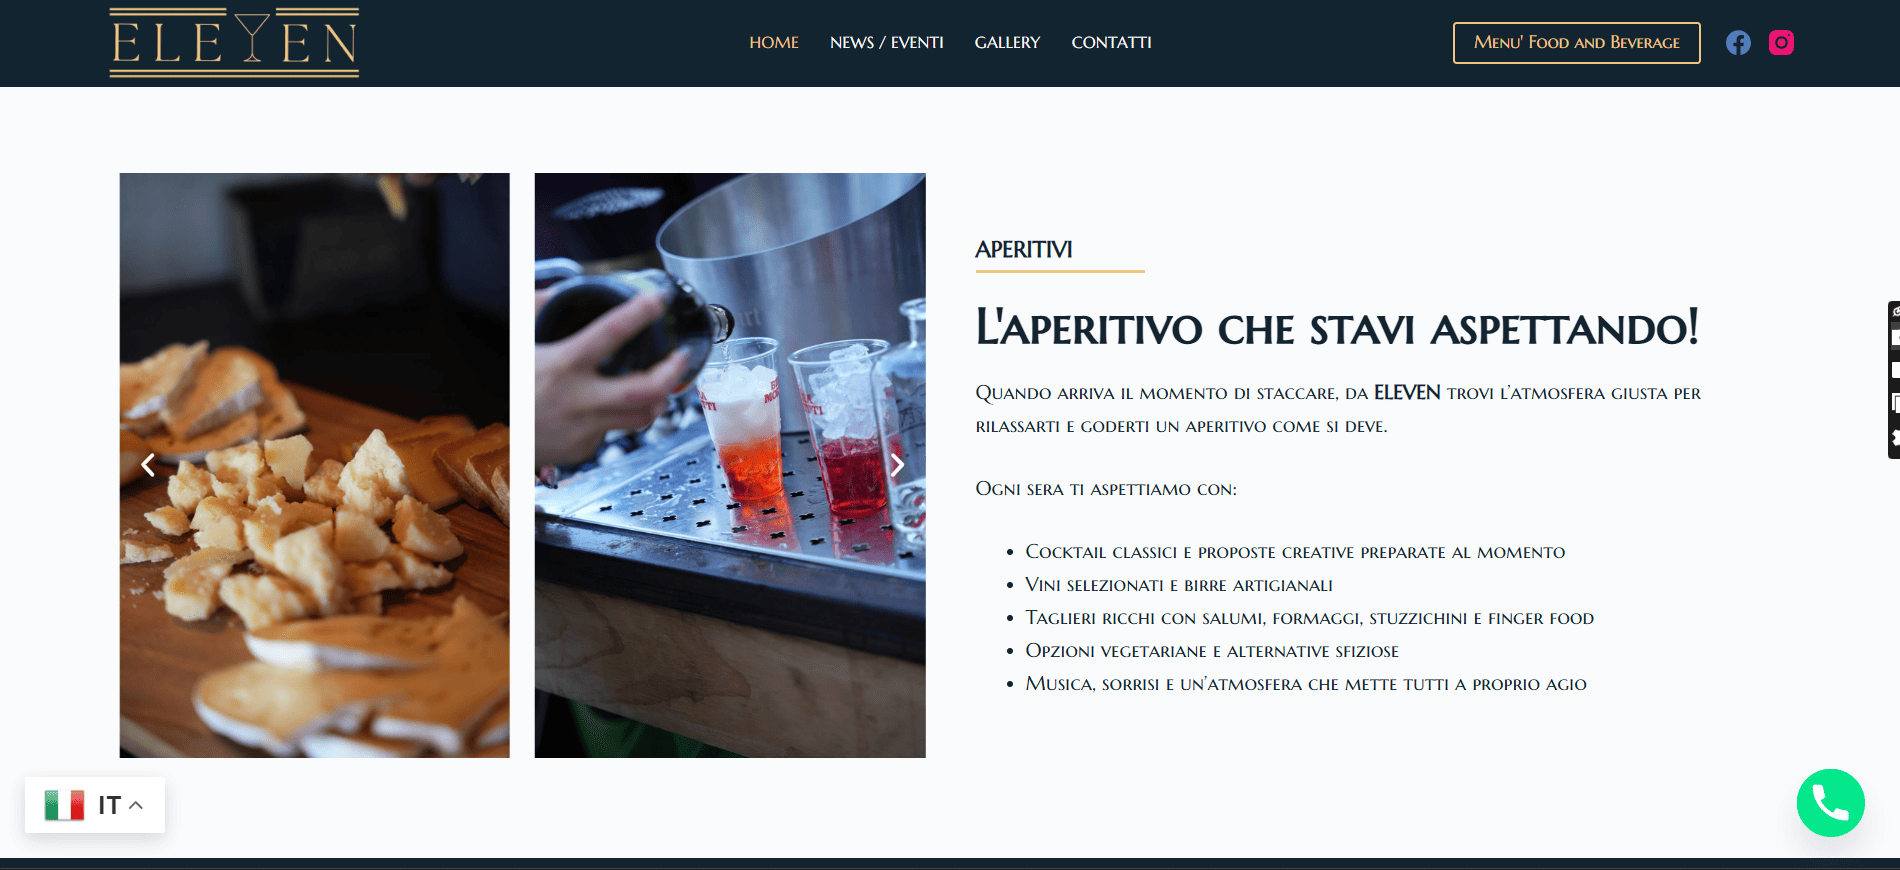Image resolution: width=1900 pixels, height=870 pixels.
Task: Click Menu' Food and Beverage button
Action: click(1576, 43)
